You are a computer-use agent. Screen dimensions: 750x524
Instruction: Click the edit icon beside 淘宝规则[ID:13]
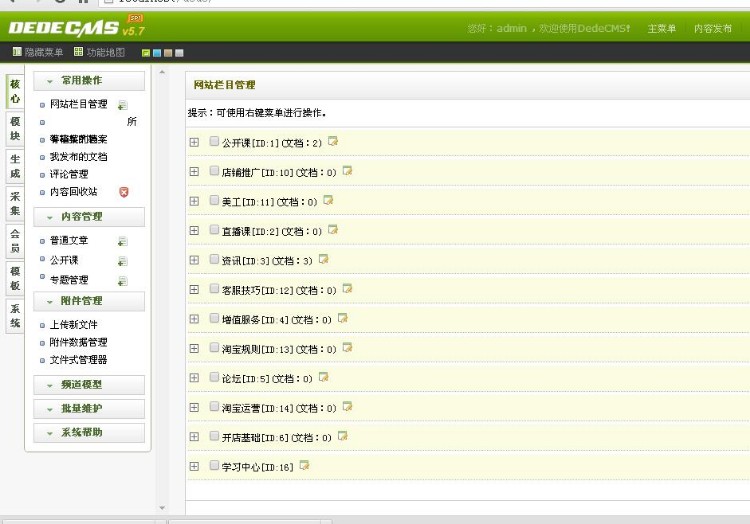pyautogui.click(x=347, y=348)
